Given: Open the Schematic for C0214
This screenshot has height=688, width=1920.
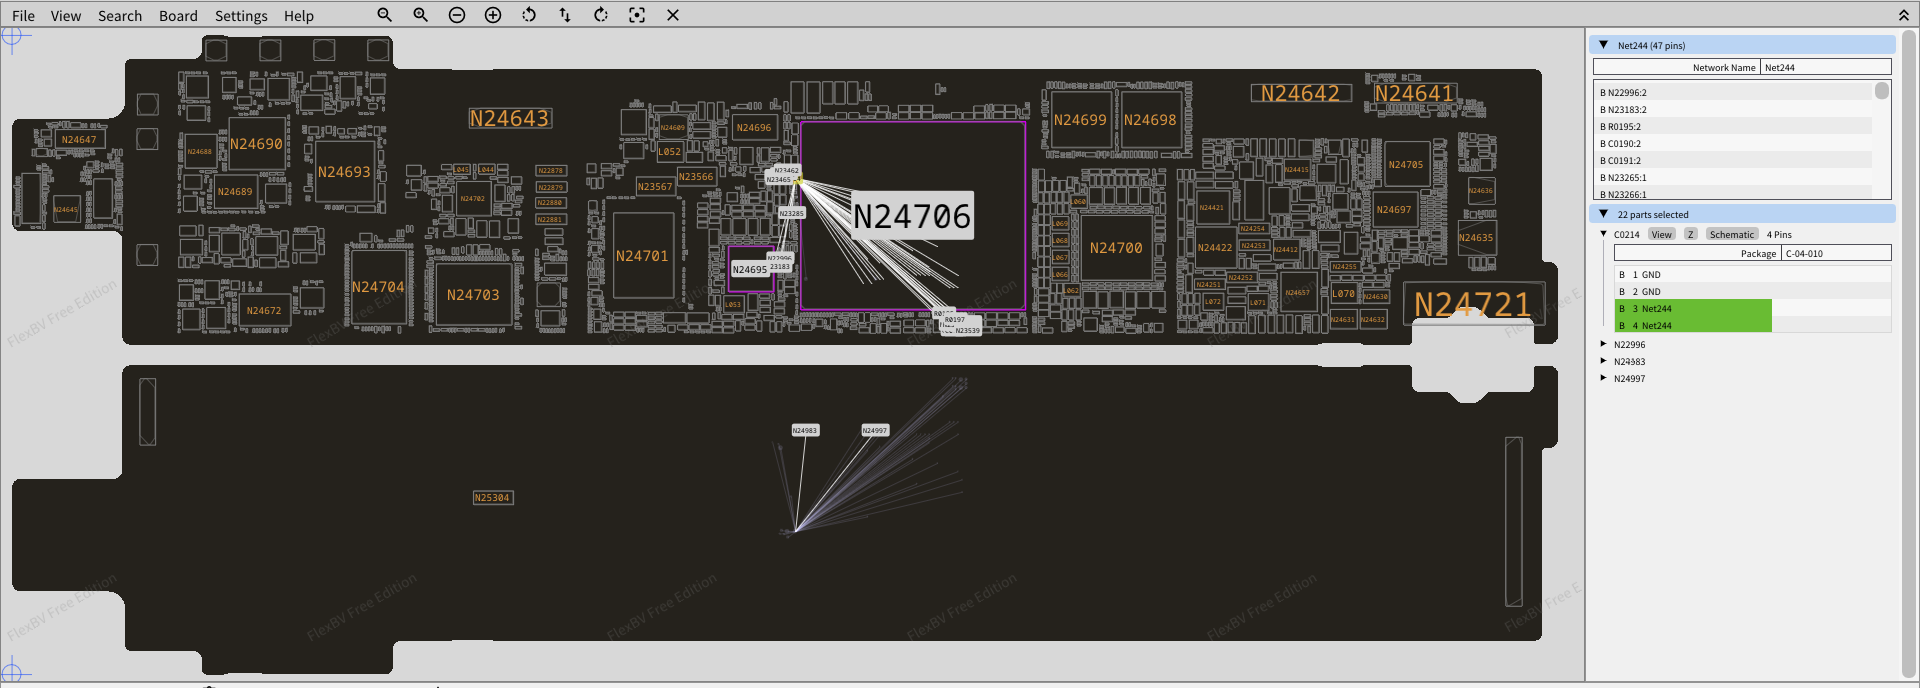Looking at the screenshot, I should tap(1731, 234).
